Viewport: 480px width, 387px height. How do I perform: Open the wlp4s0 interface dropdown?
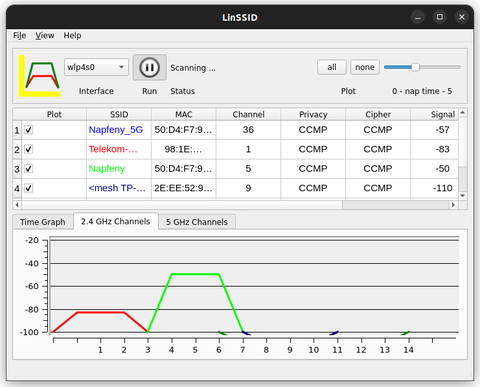coord(96,67)
